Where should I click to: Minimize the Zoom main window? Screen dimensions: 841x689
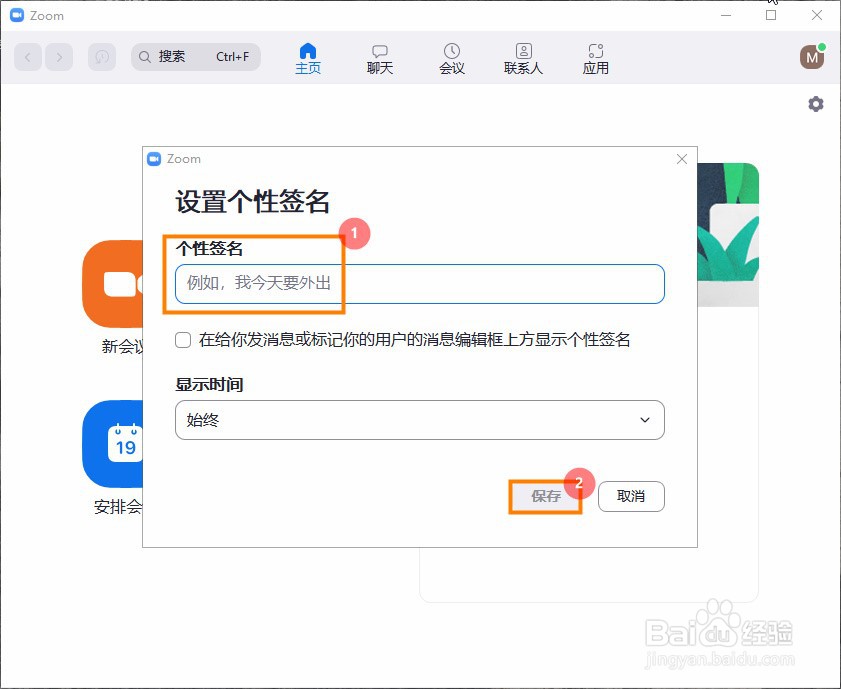point(726,16)
